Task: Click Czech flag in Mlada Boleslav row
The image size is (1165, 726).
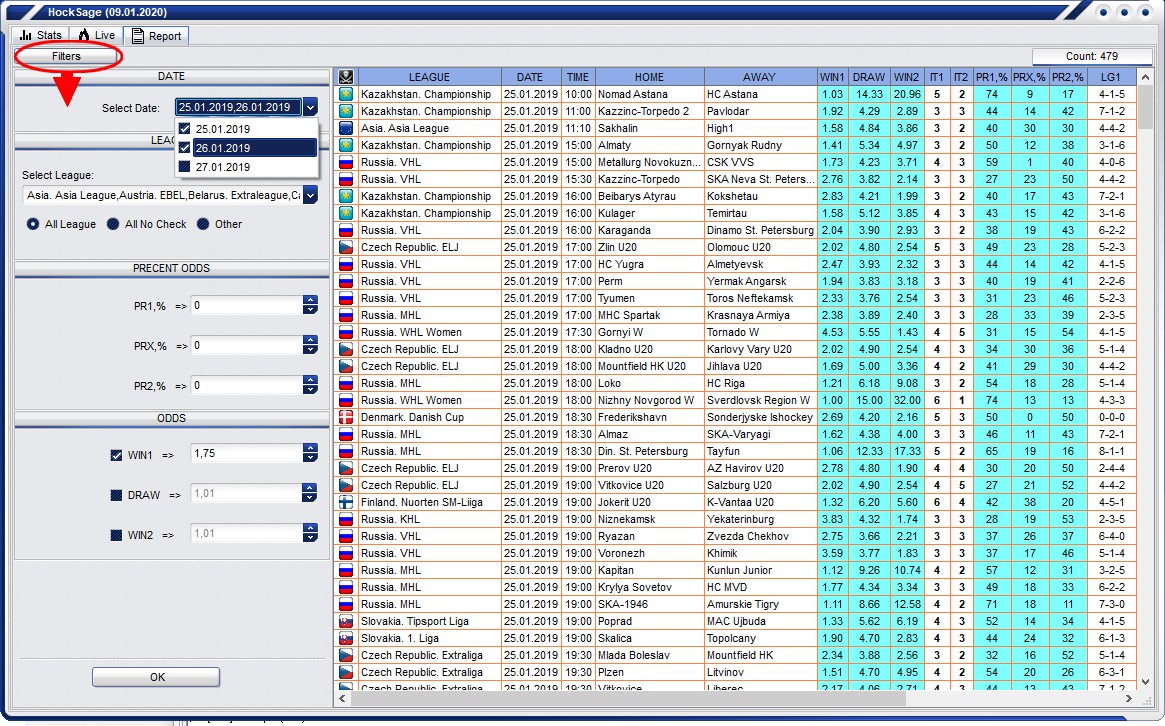Action: coord(345,655)
